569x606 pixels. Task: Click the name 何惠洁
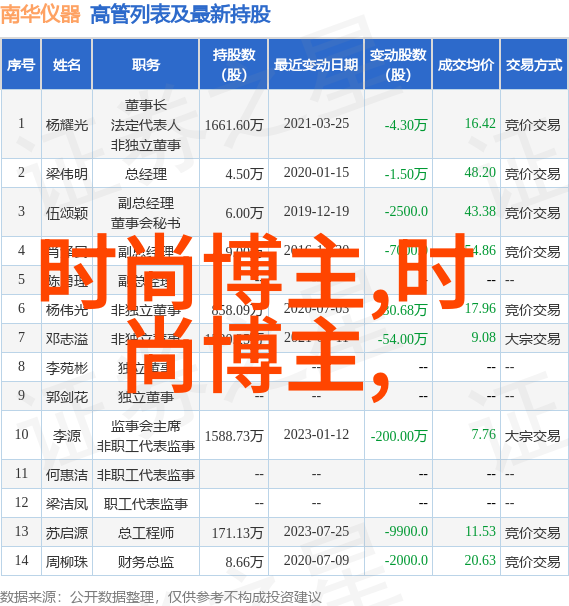(x=67, y=475)
